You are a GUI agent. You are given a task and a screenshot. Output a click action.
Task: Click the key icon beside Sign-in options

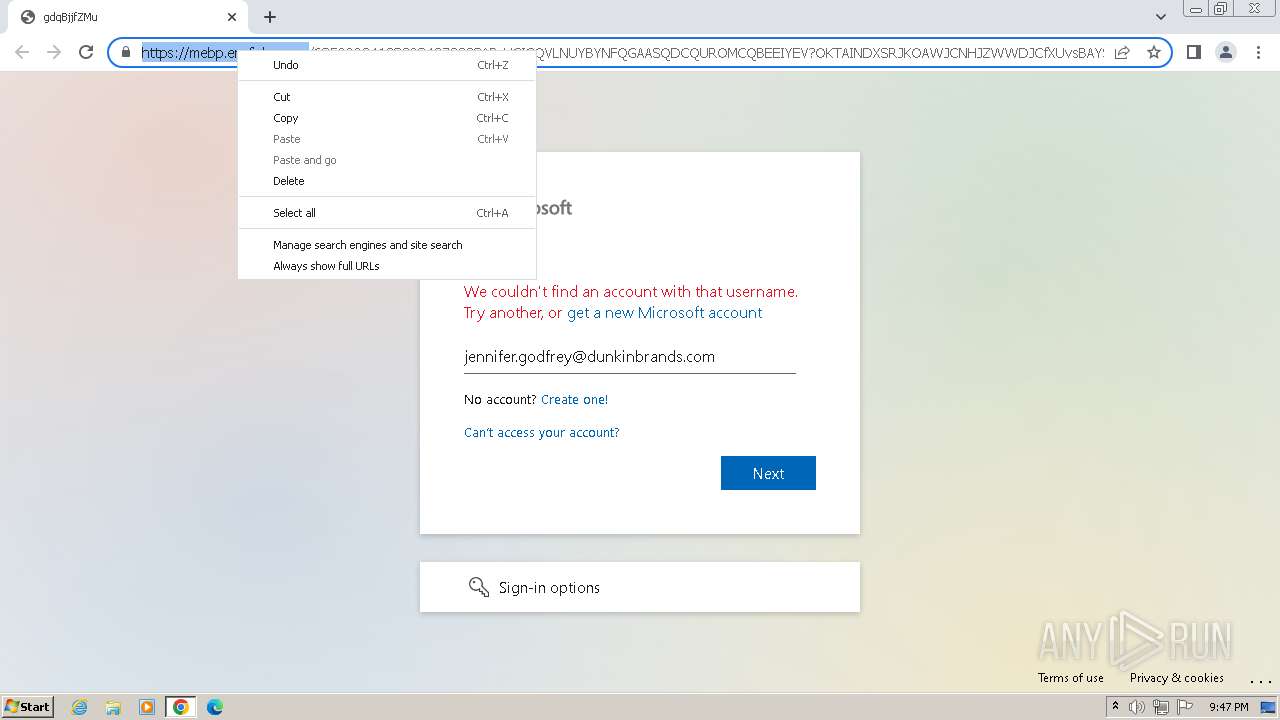click(x=479, y=587)
